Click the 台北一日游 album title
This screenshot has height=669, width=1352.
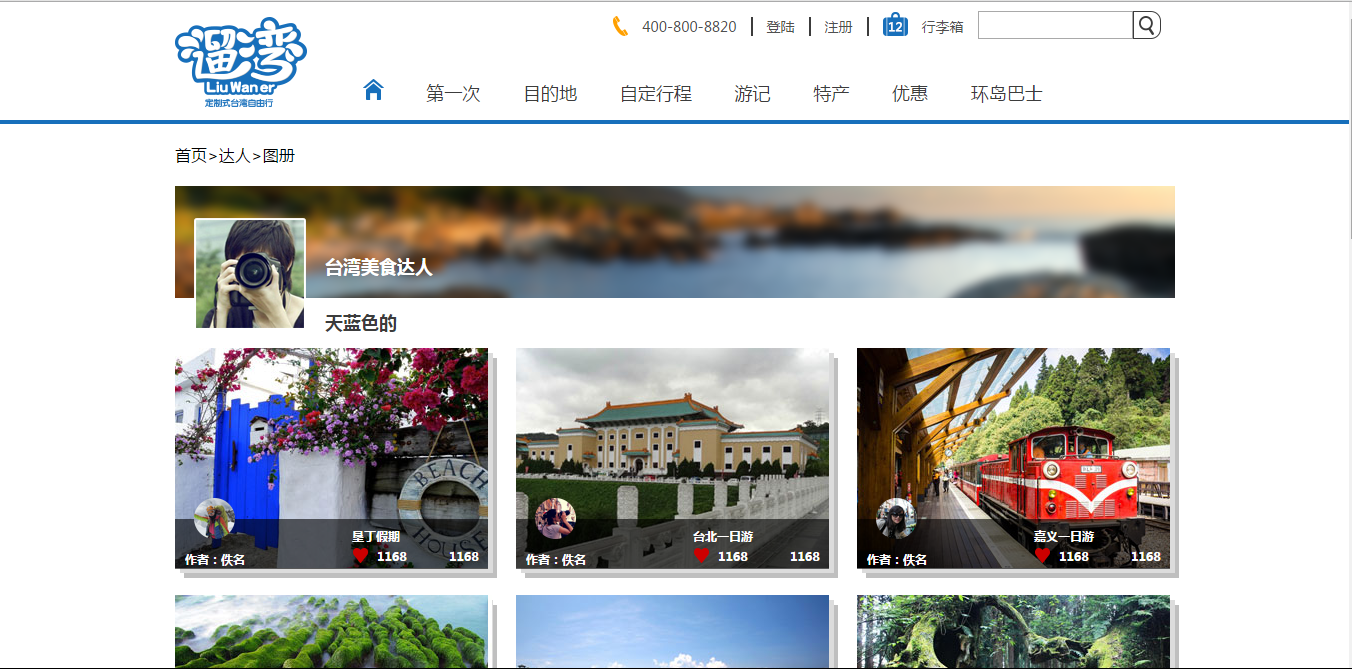[723, 537]
